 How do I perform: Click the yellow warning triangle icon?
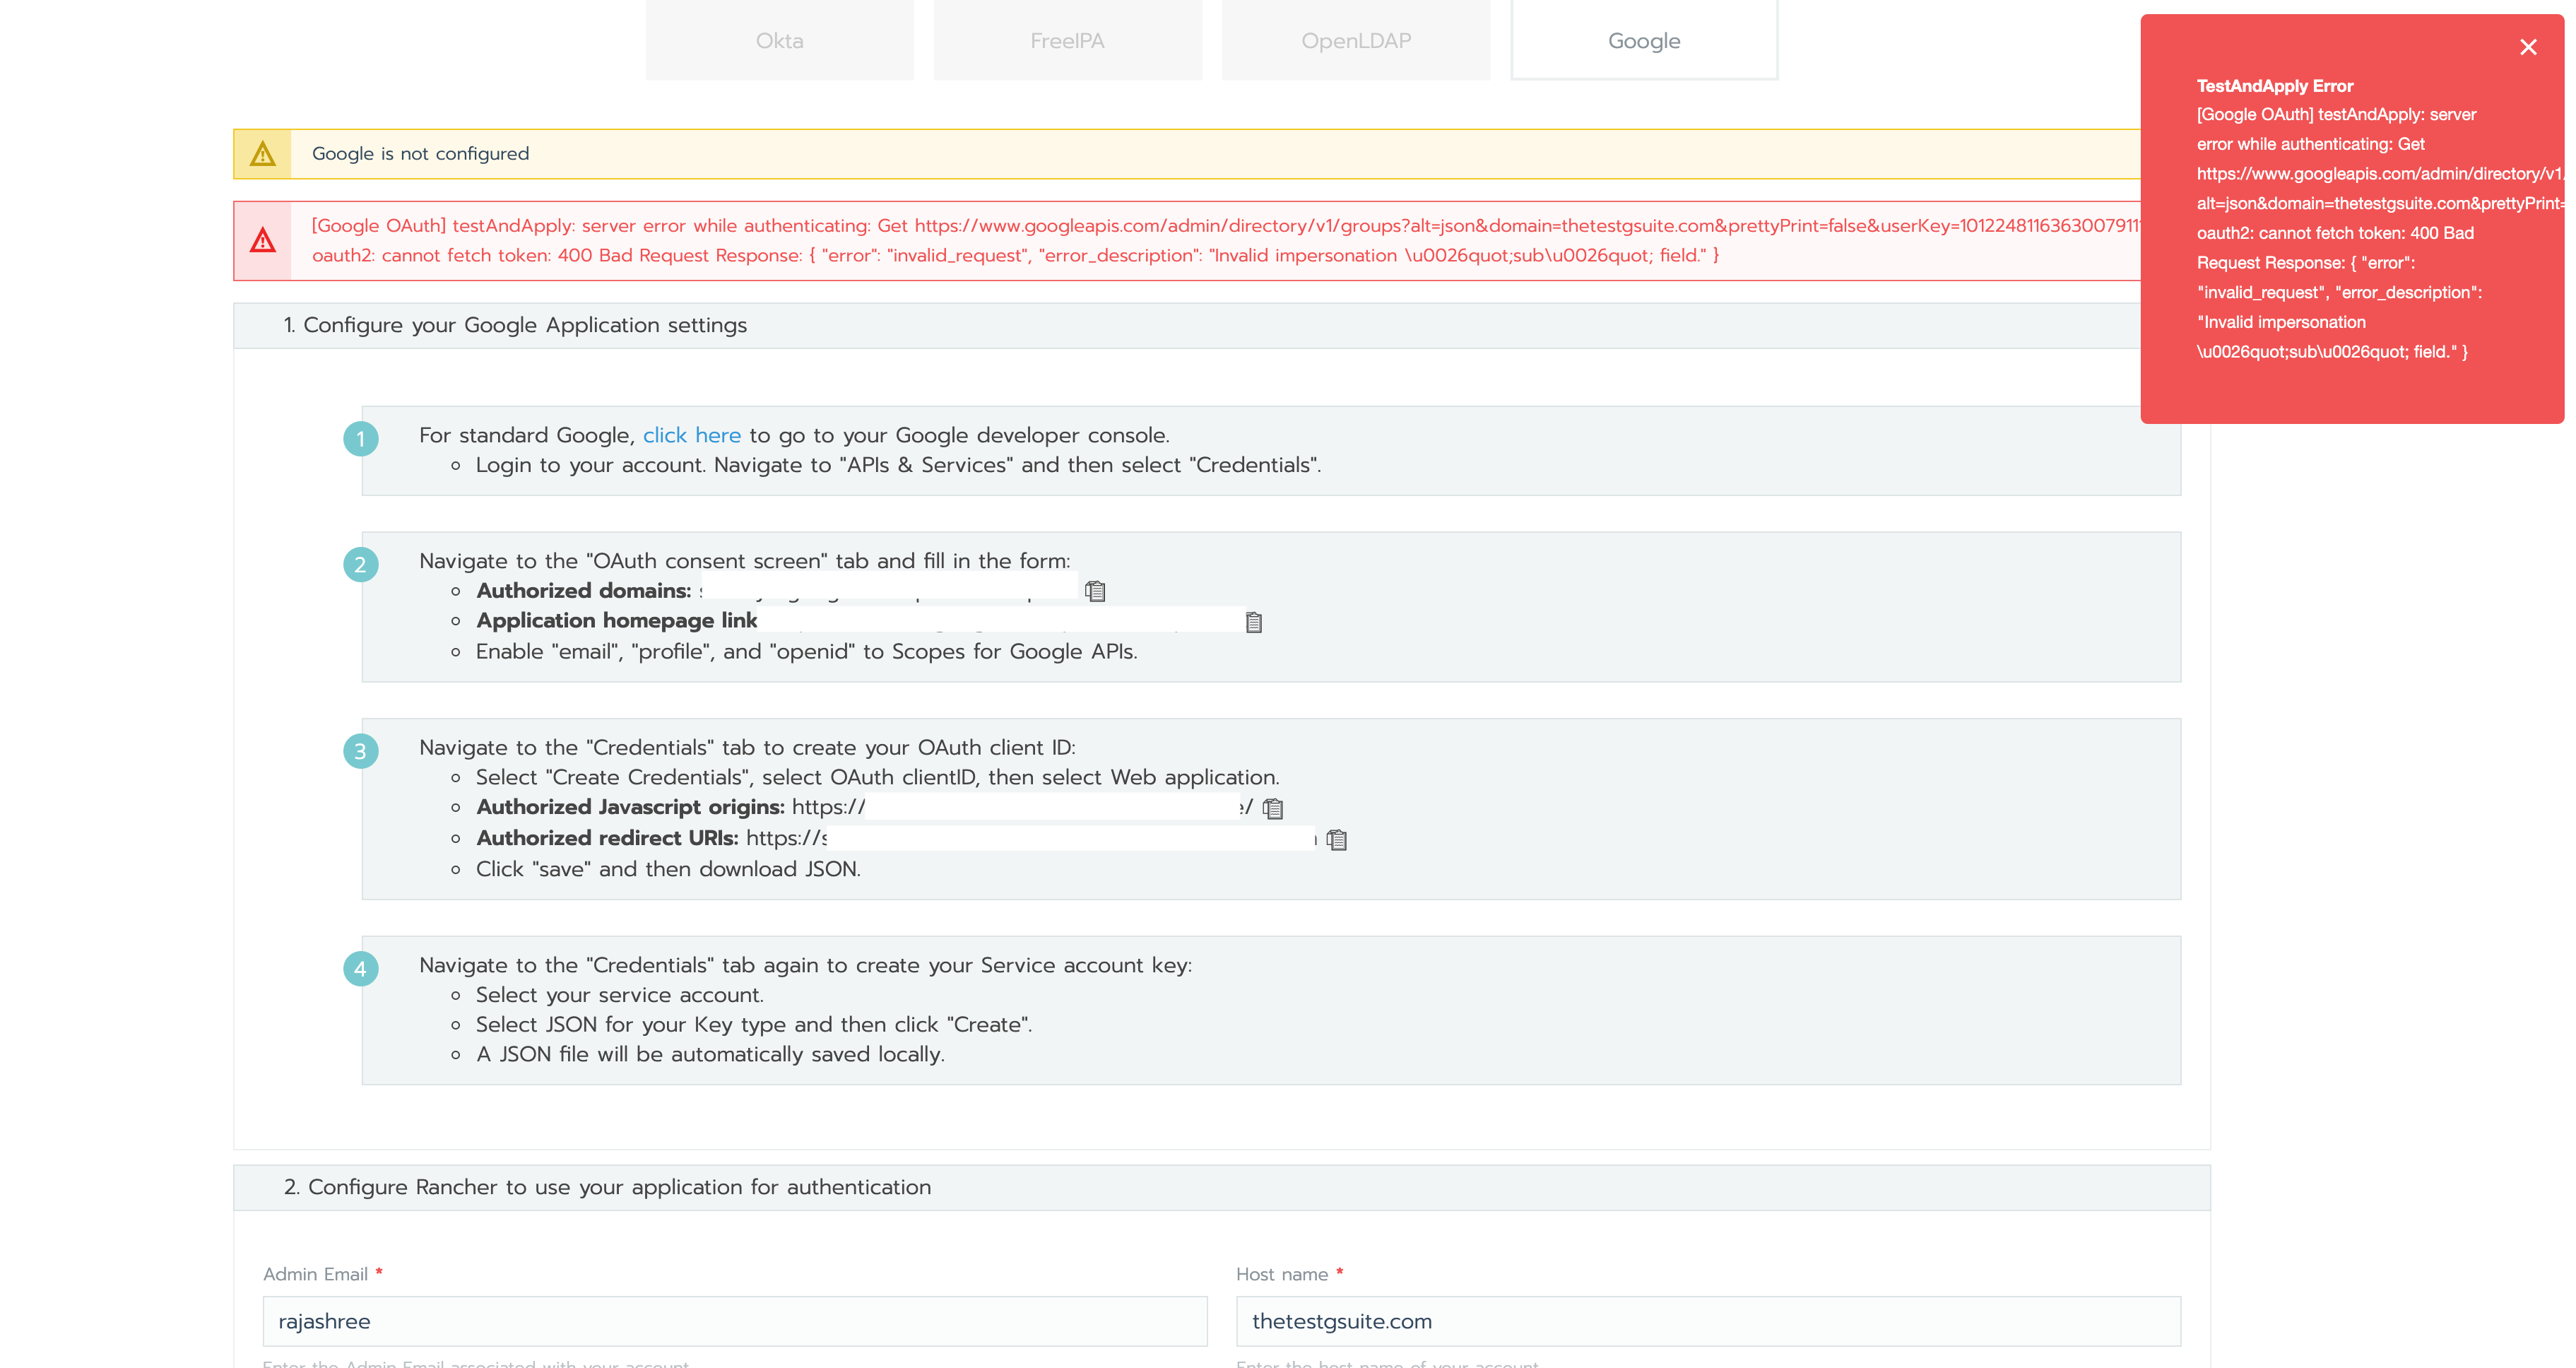(263, 154)
